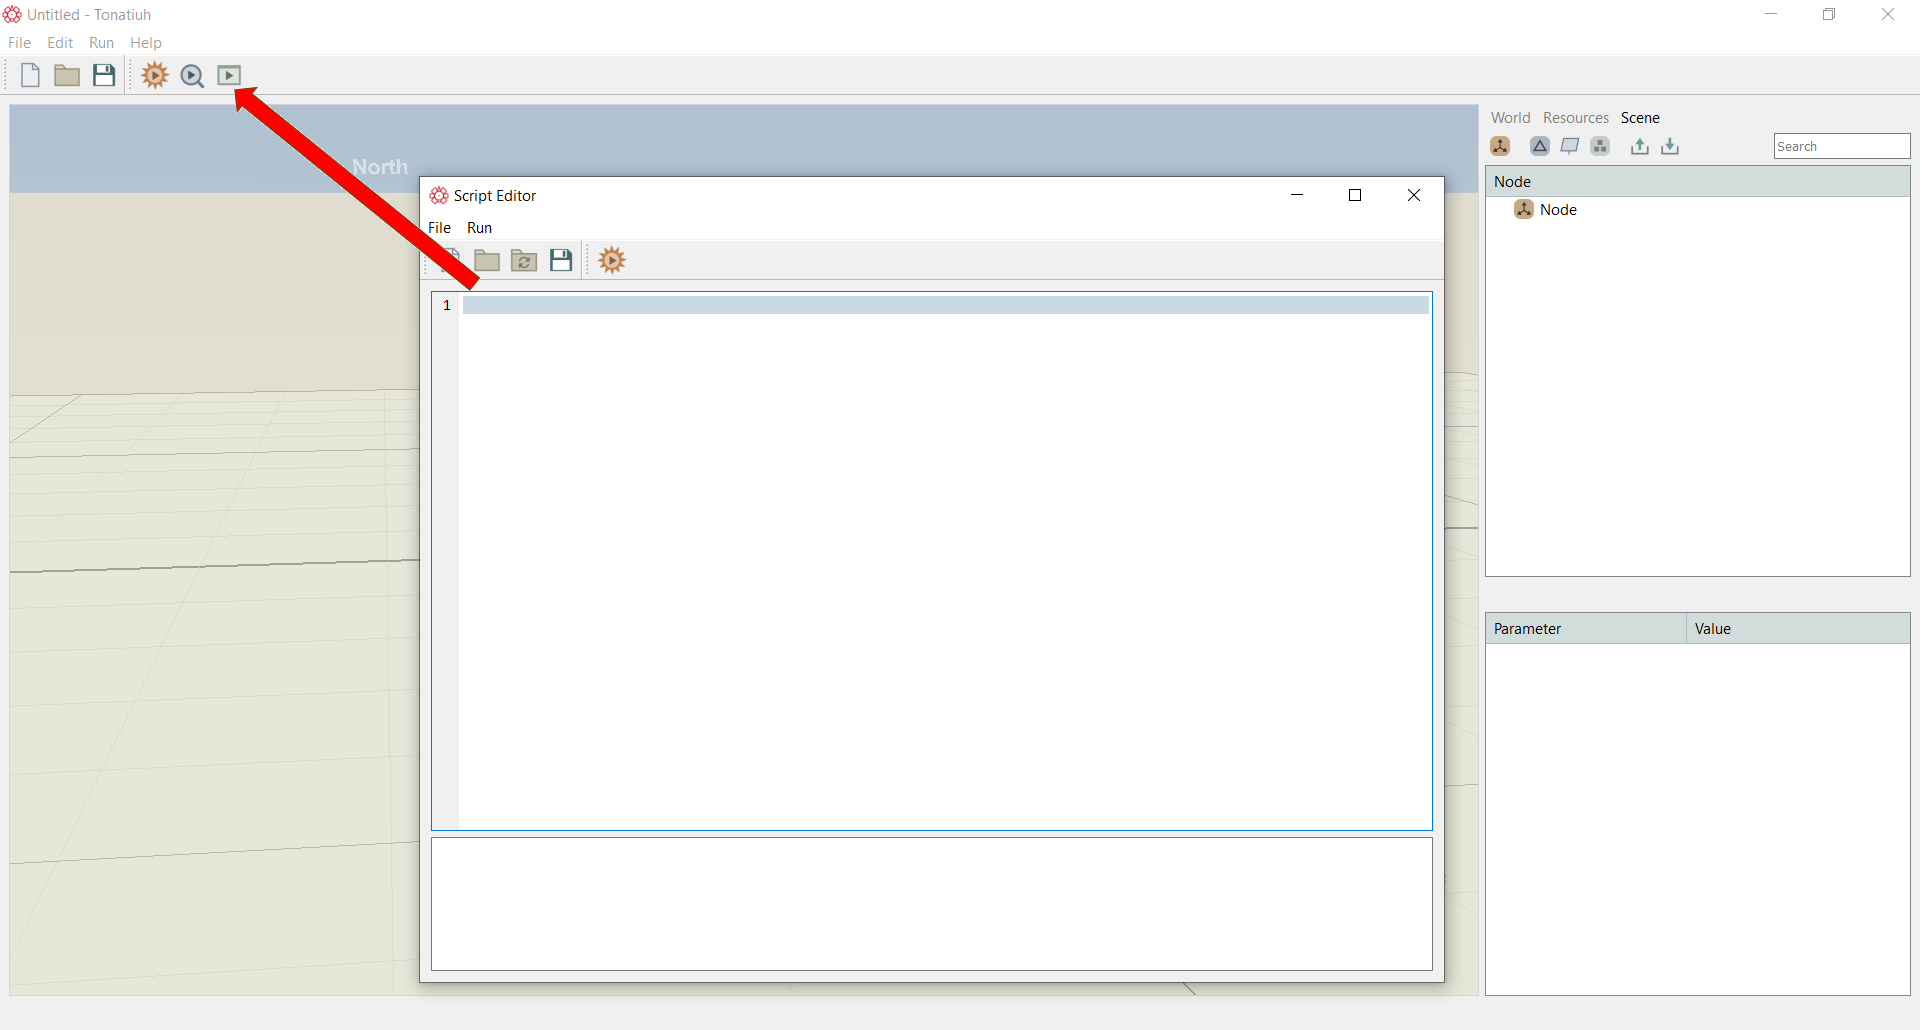Minimize the Script Editor window
Image resolution: width=1922 pixels, height=1030 pixels.
[x=1297, y=196]
